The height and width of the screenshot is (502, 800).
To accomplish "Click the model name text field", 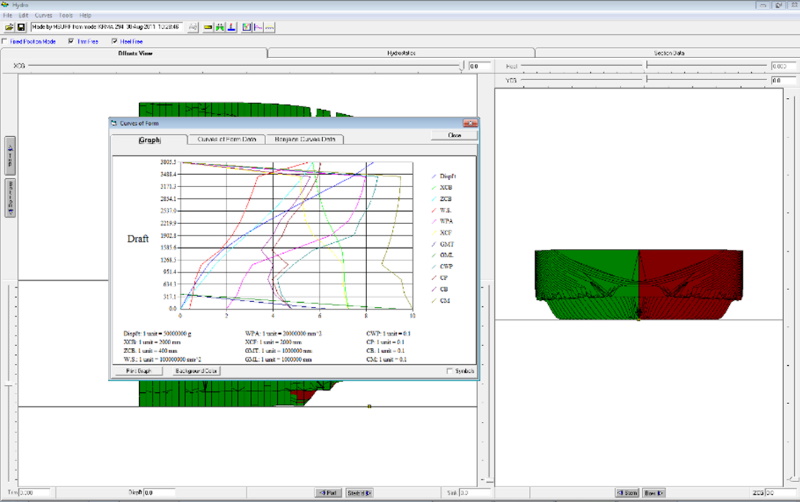I will 108,27.
